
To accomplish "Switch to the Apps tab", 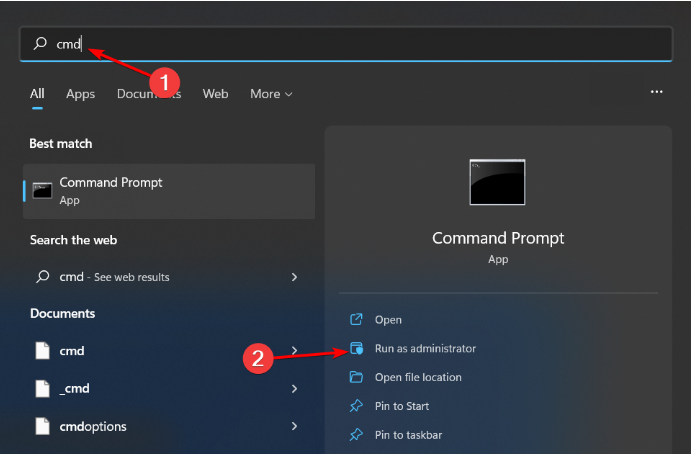I will point(80,94).
